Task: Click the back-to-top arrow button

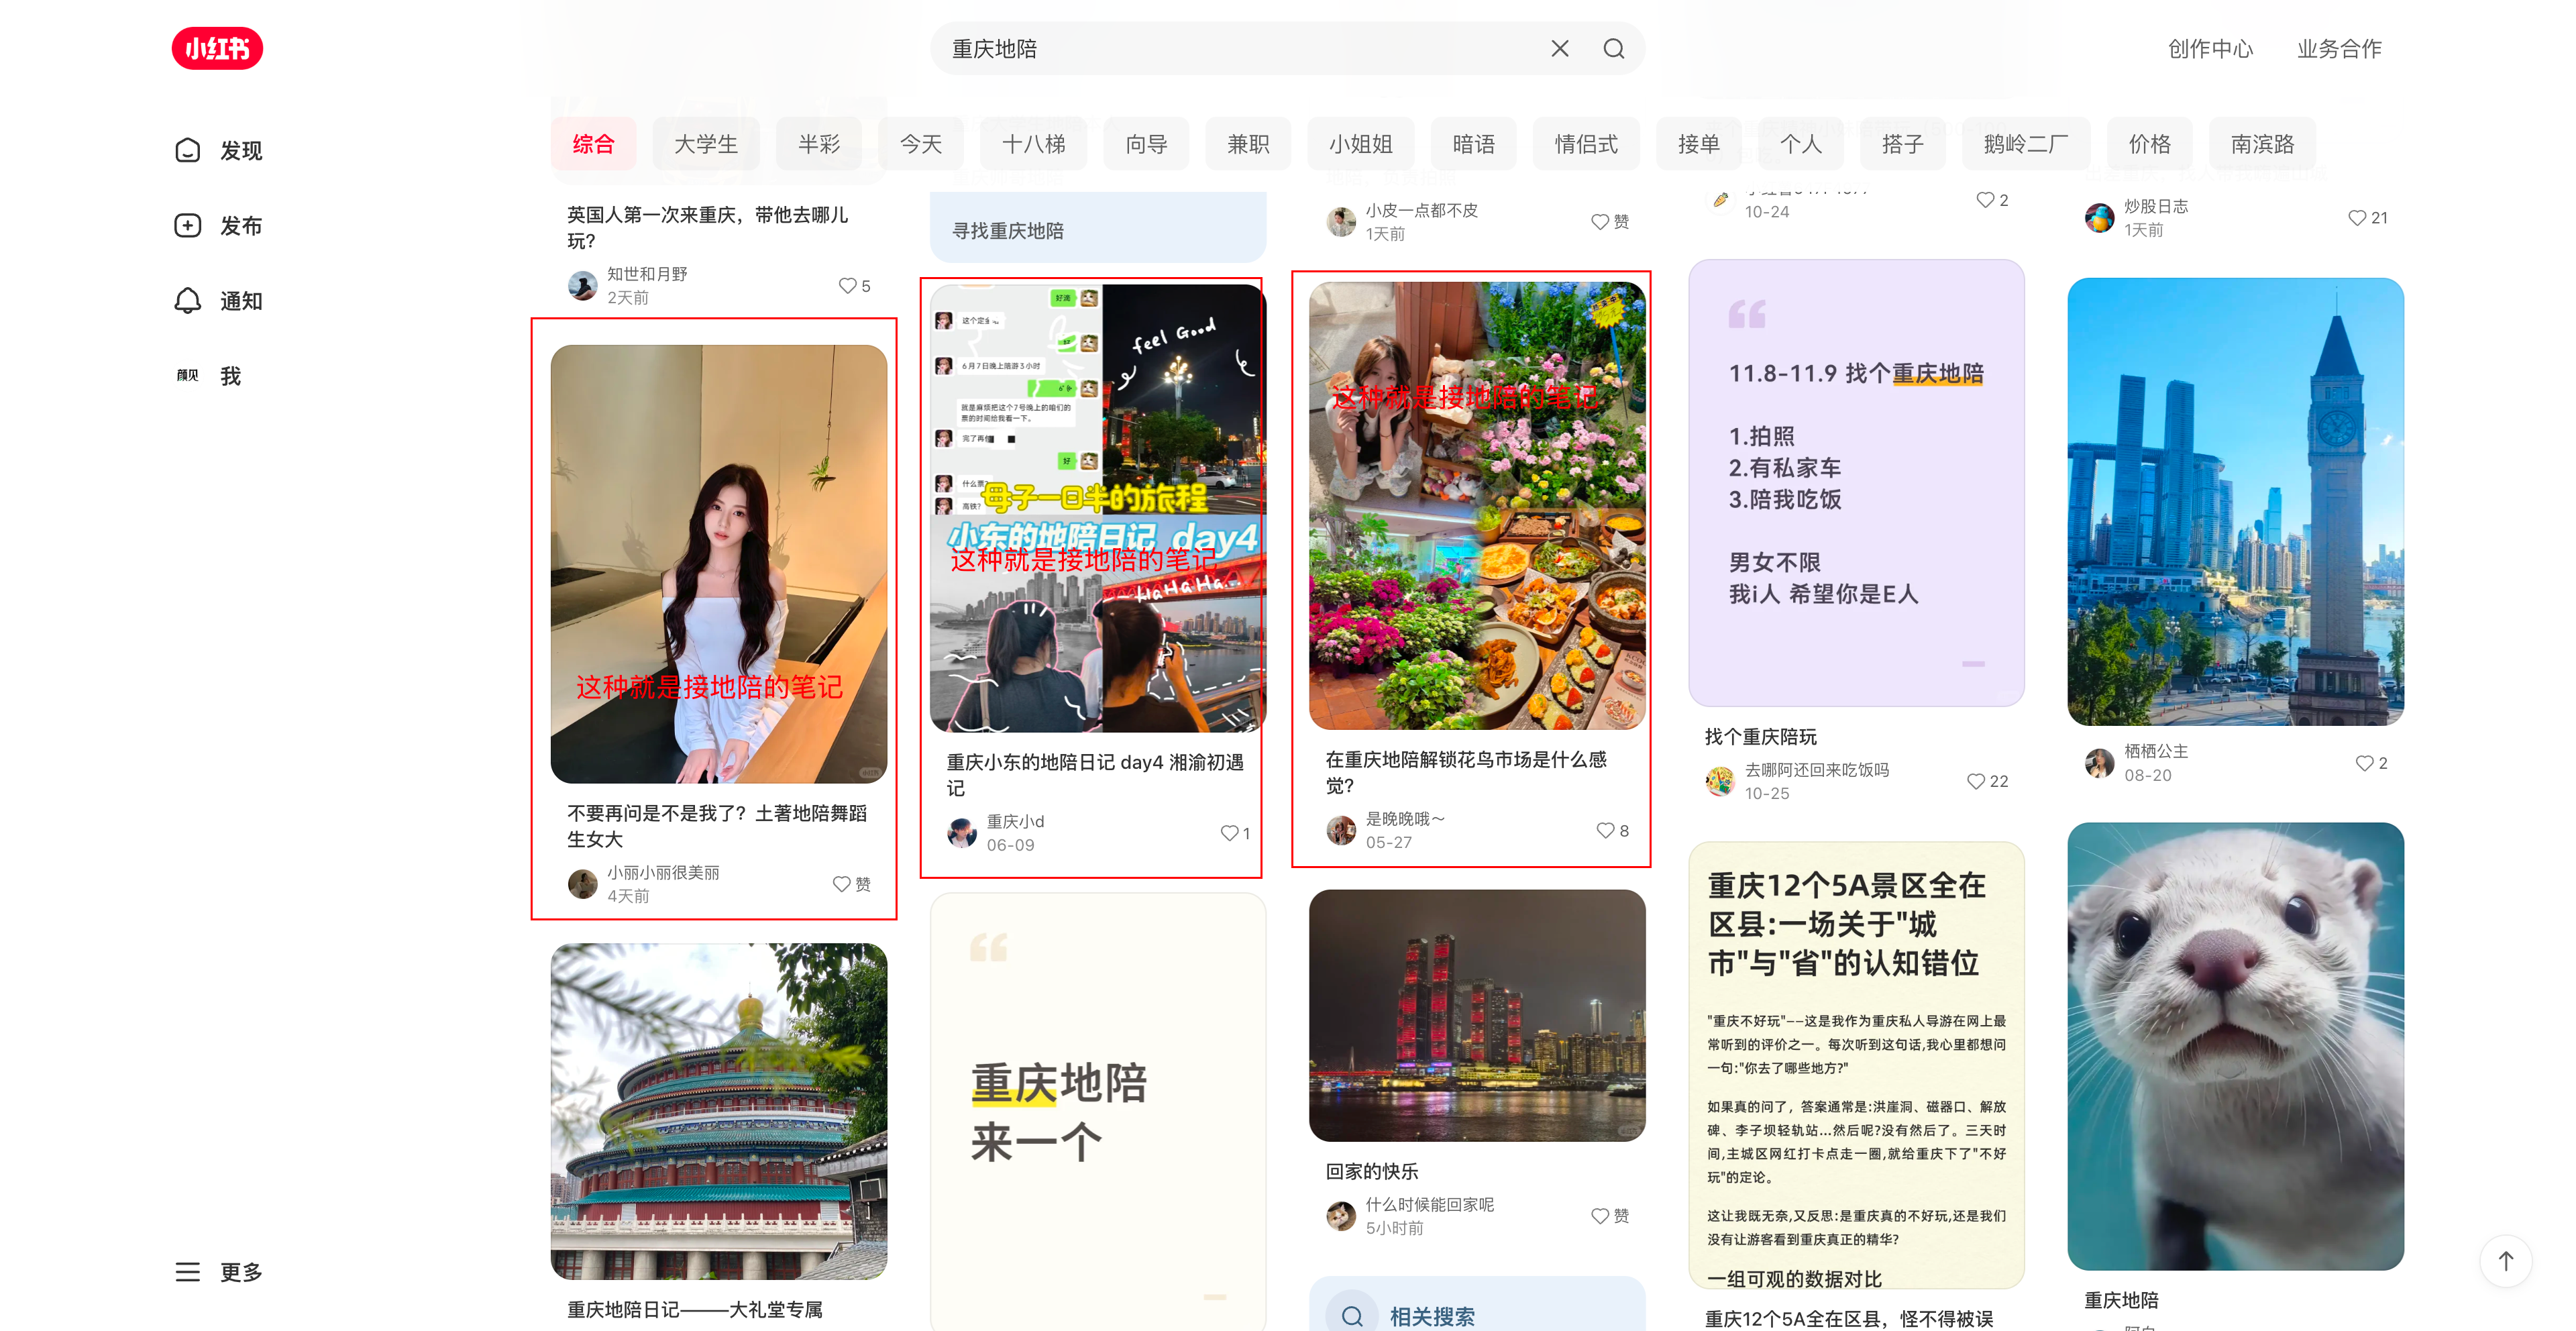Action: pyautogui.click(x=2505, y=1261)
